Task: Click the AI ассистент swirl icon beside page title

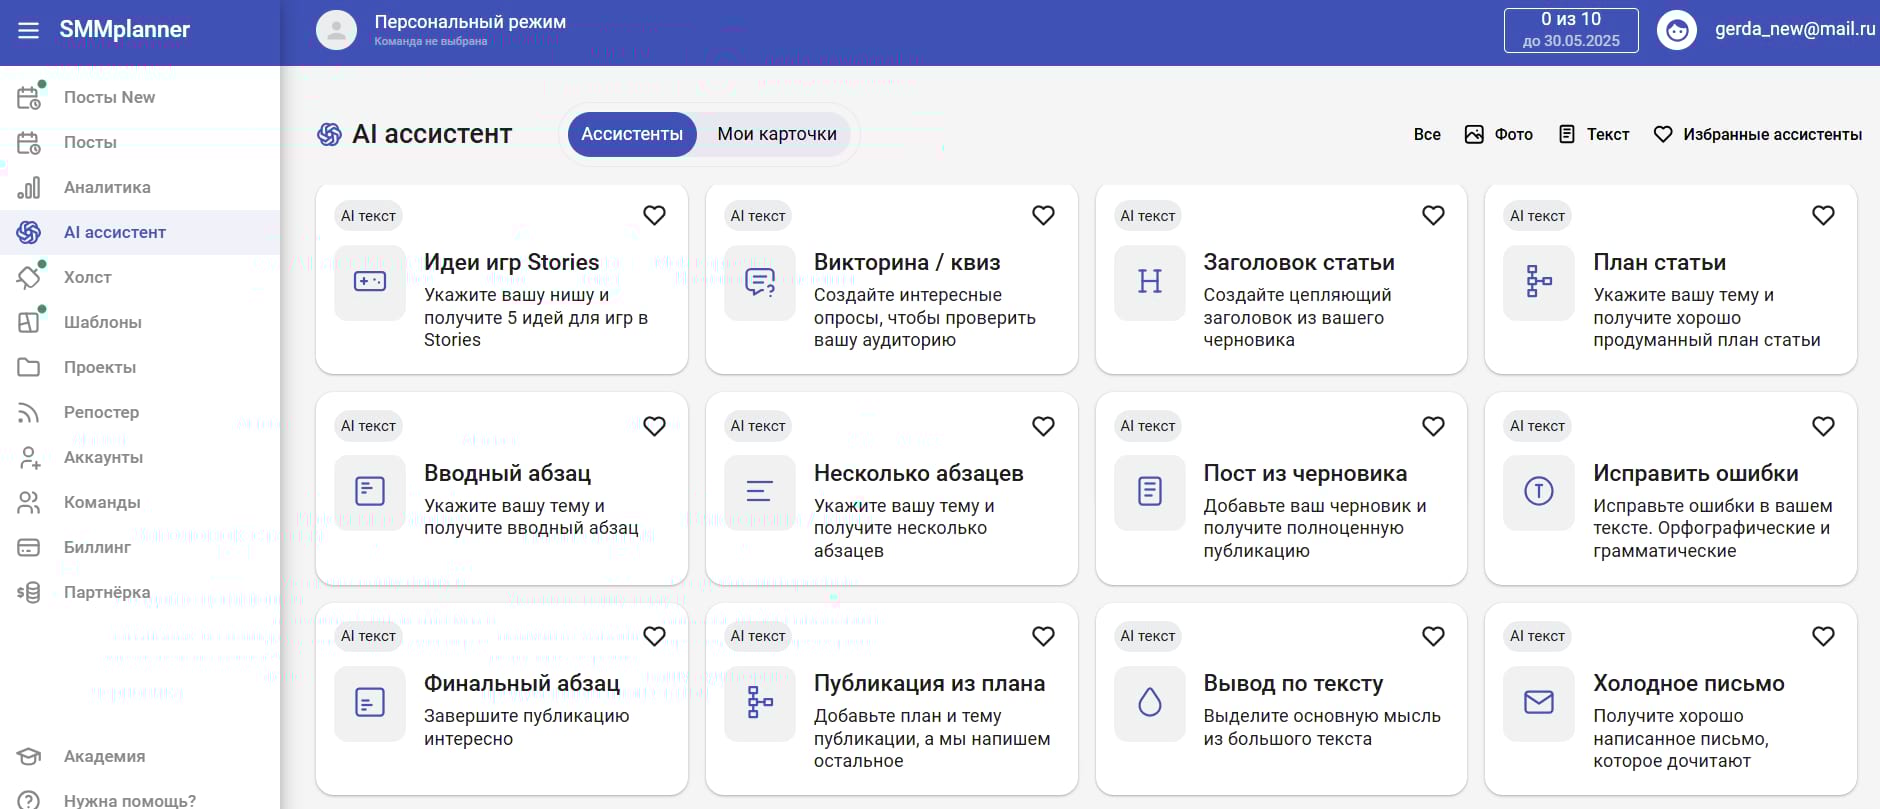Action: (329, 134)
